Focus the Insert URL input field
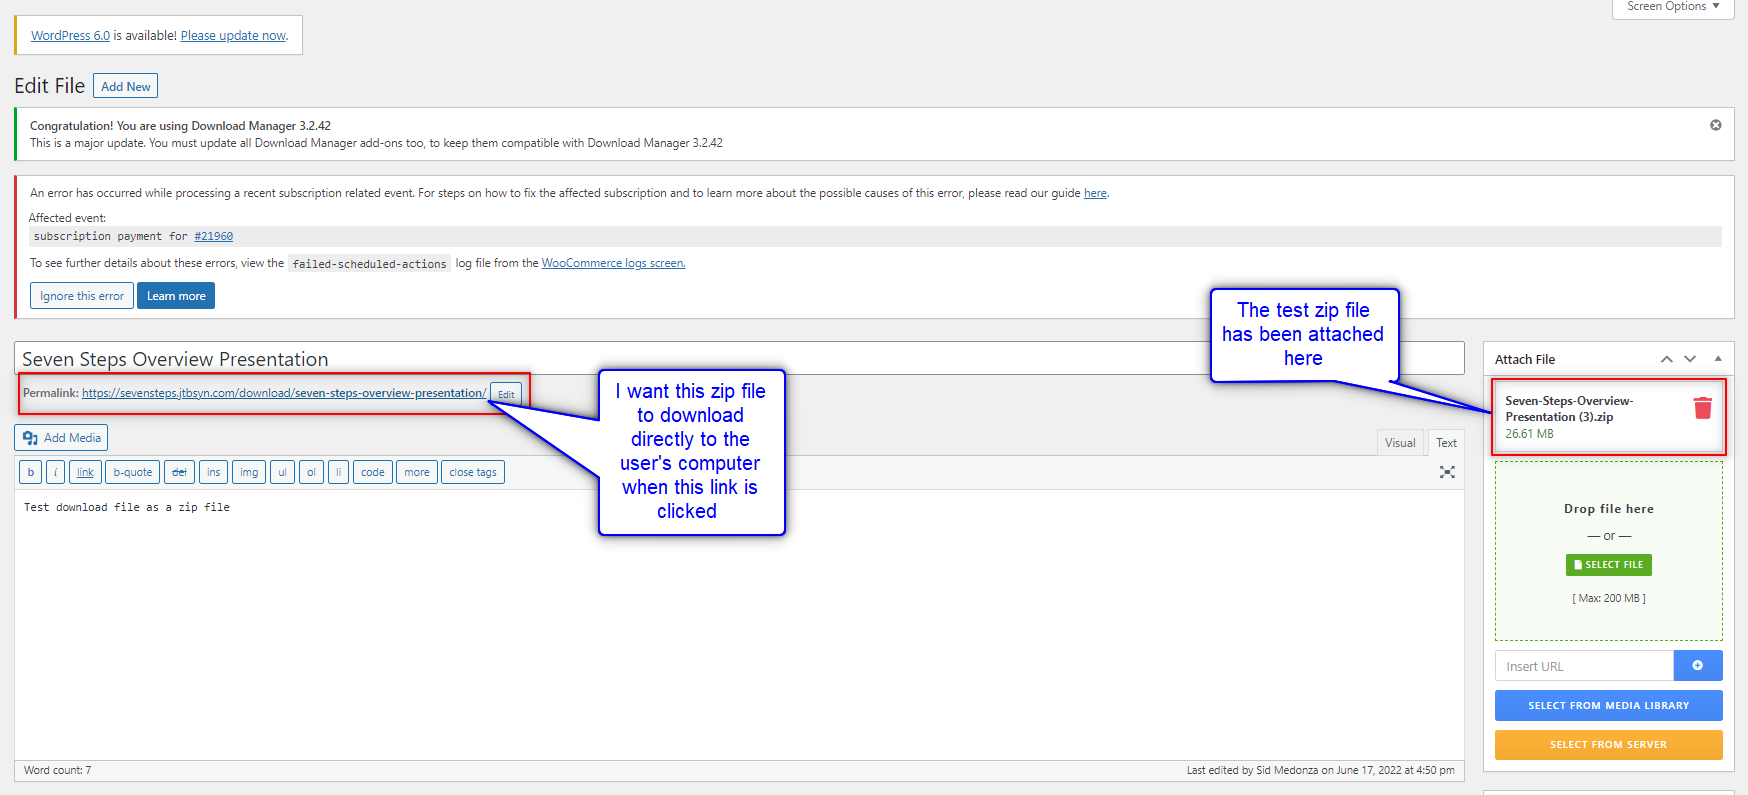1748x795 pixels. click(x=1584, y=666)
